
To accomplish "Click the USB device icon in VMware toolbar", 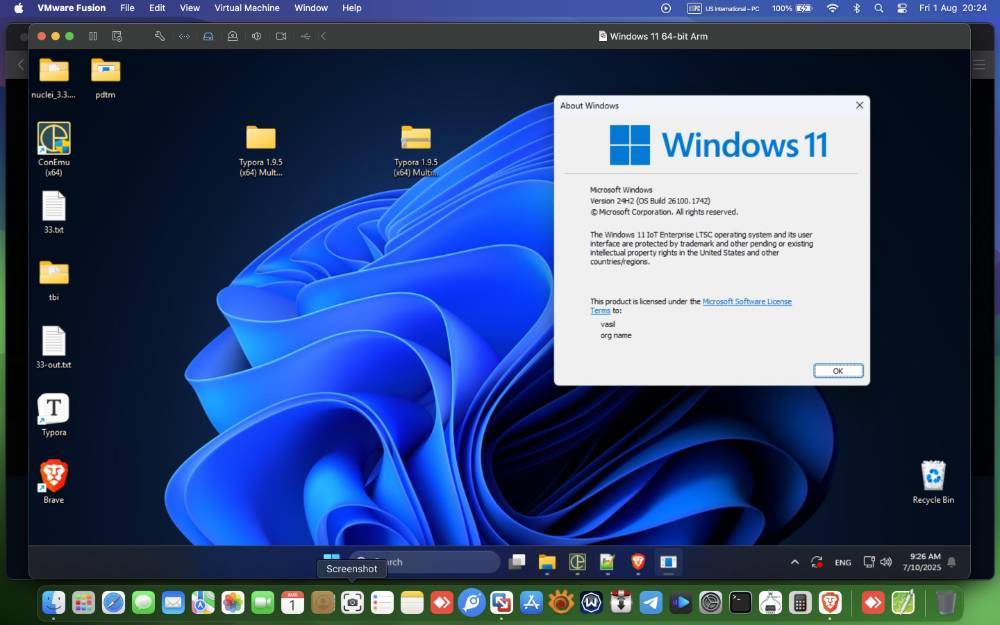I will pos(305,36).
